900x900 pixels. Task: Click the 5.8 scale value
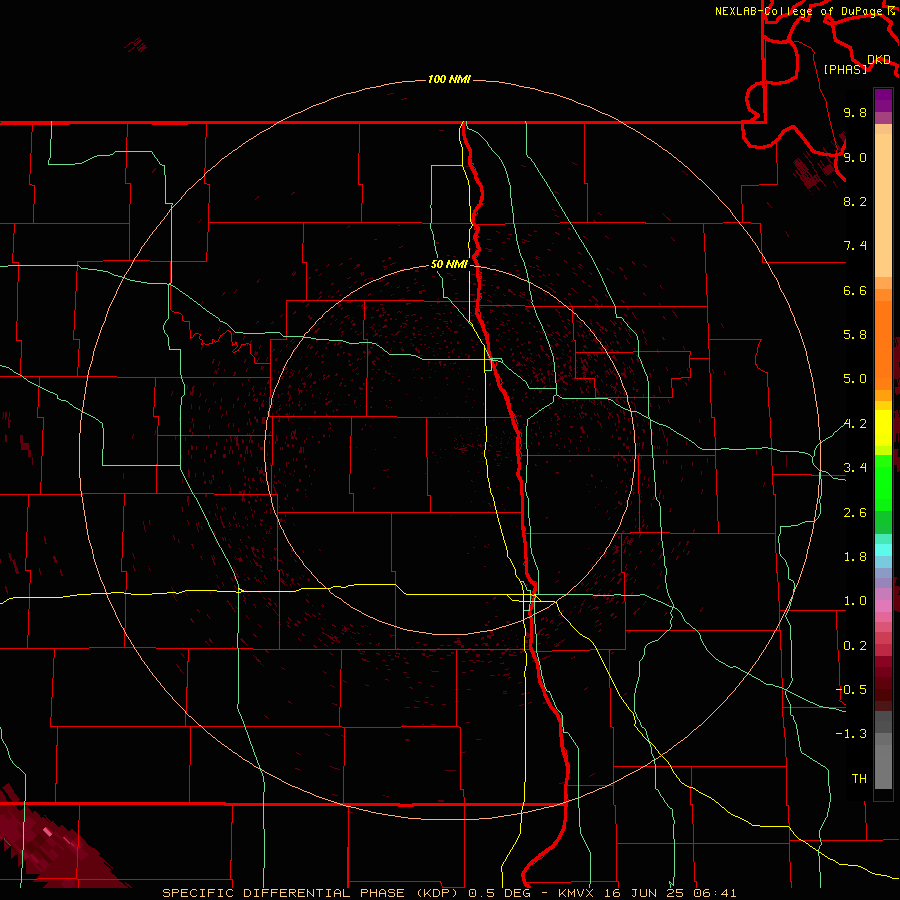tap(855, 335)
